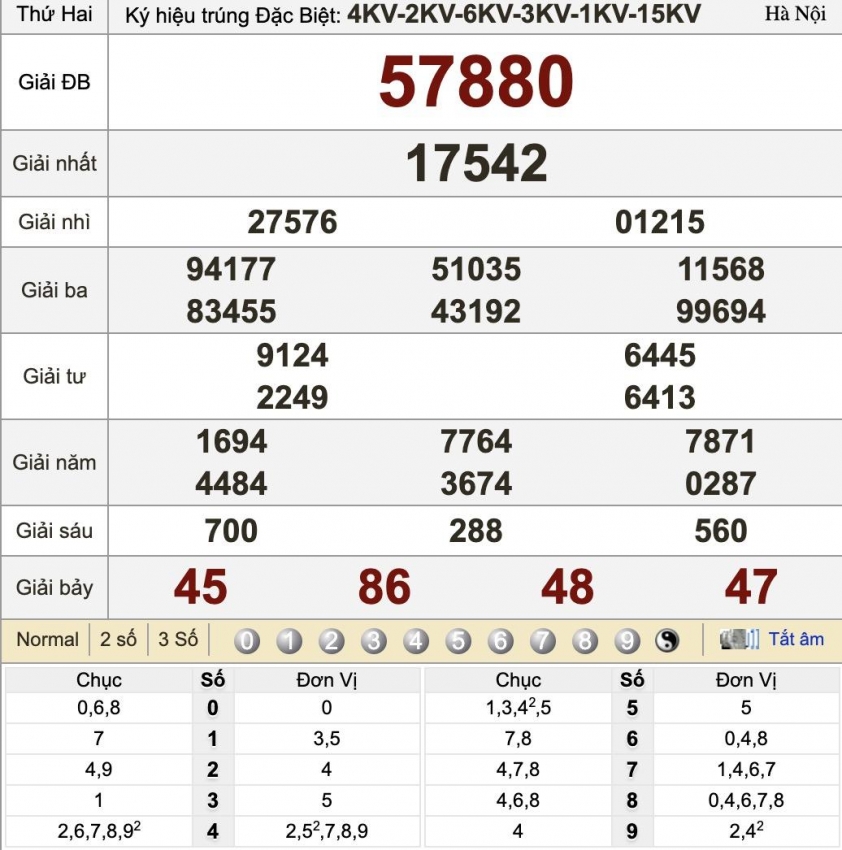
Task: Click the yin-yang icon
Action: click(x=667, y=640)
